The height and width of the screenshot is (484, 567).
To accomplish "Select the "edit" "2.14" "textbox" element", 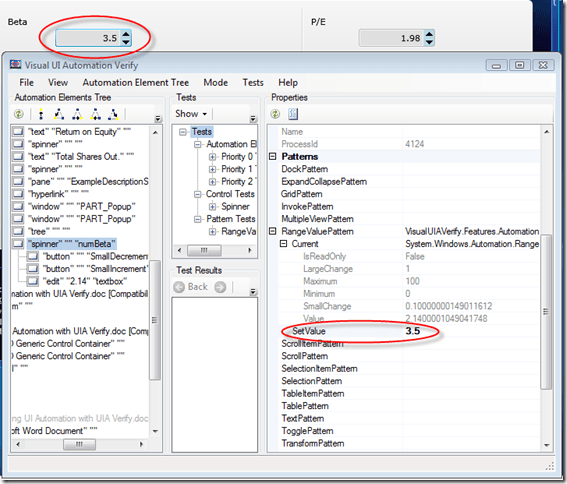I will [x=85, y=281].
